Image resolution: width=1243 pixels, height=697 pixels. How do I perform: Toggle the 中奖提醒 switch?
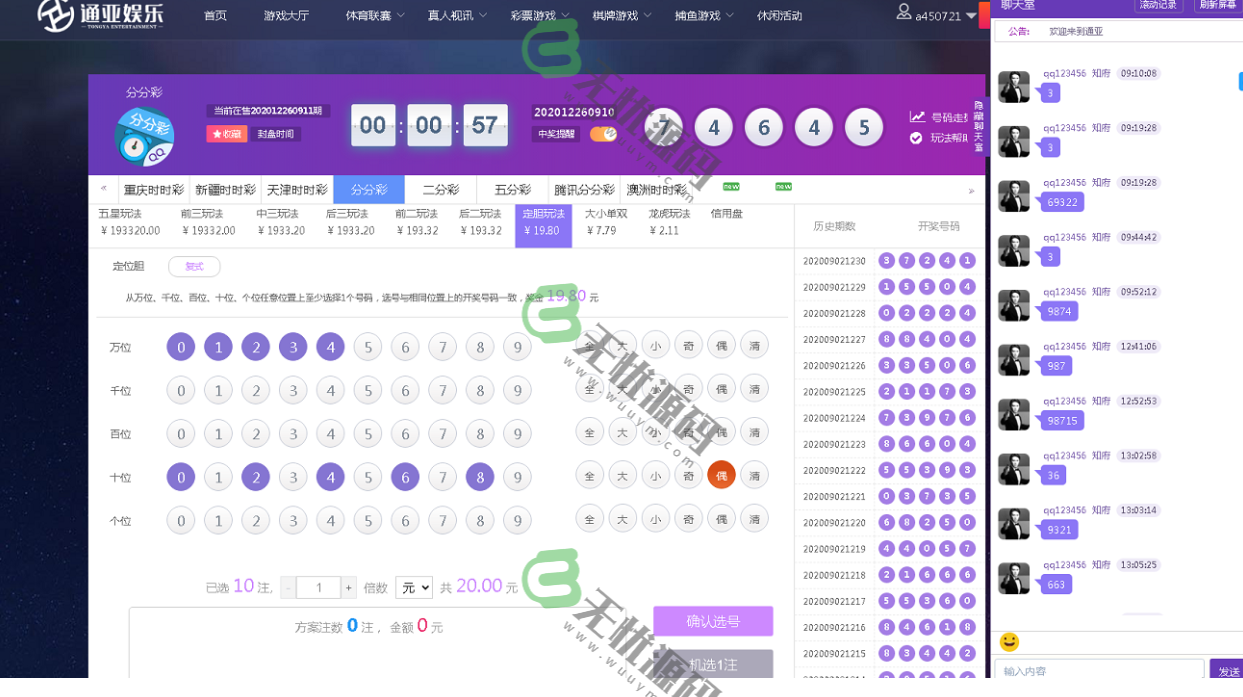point(603,134)
